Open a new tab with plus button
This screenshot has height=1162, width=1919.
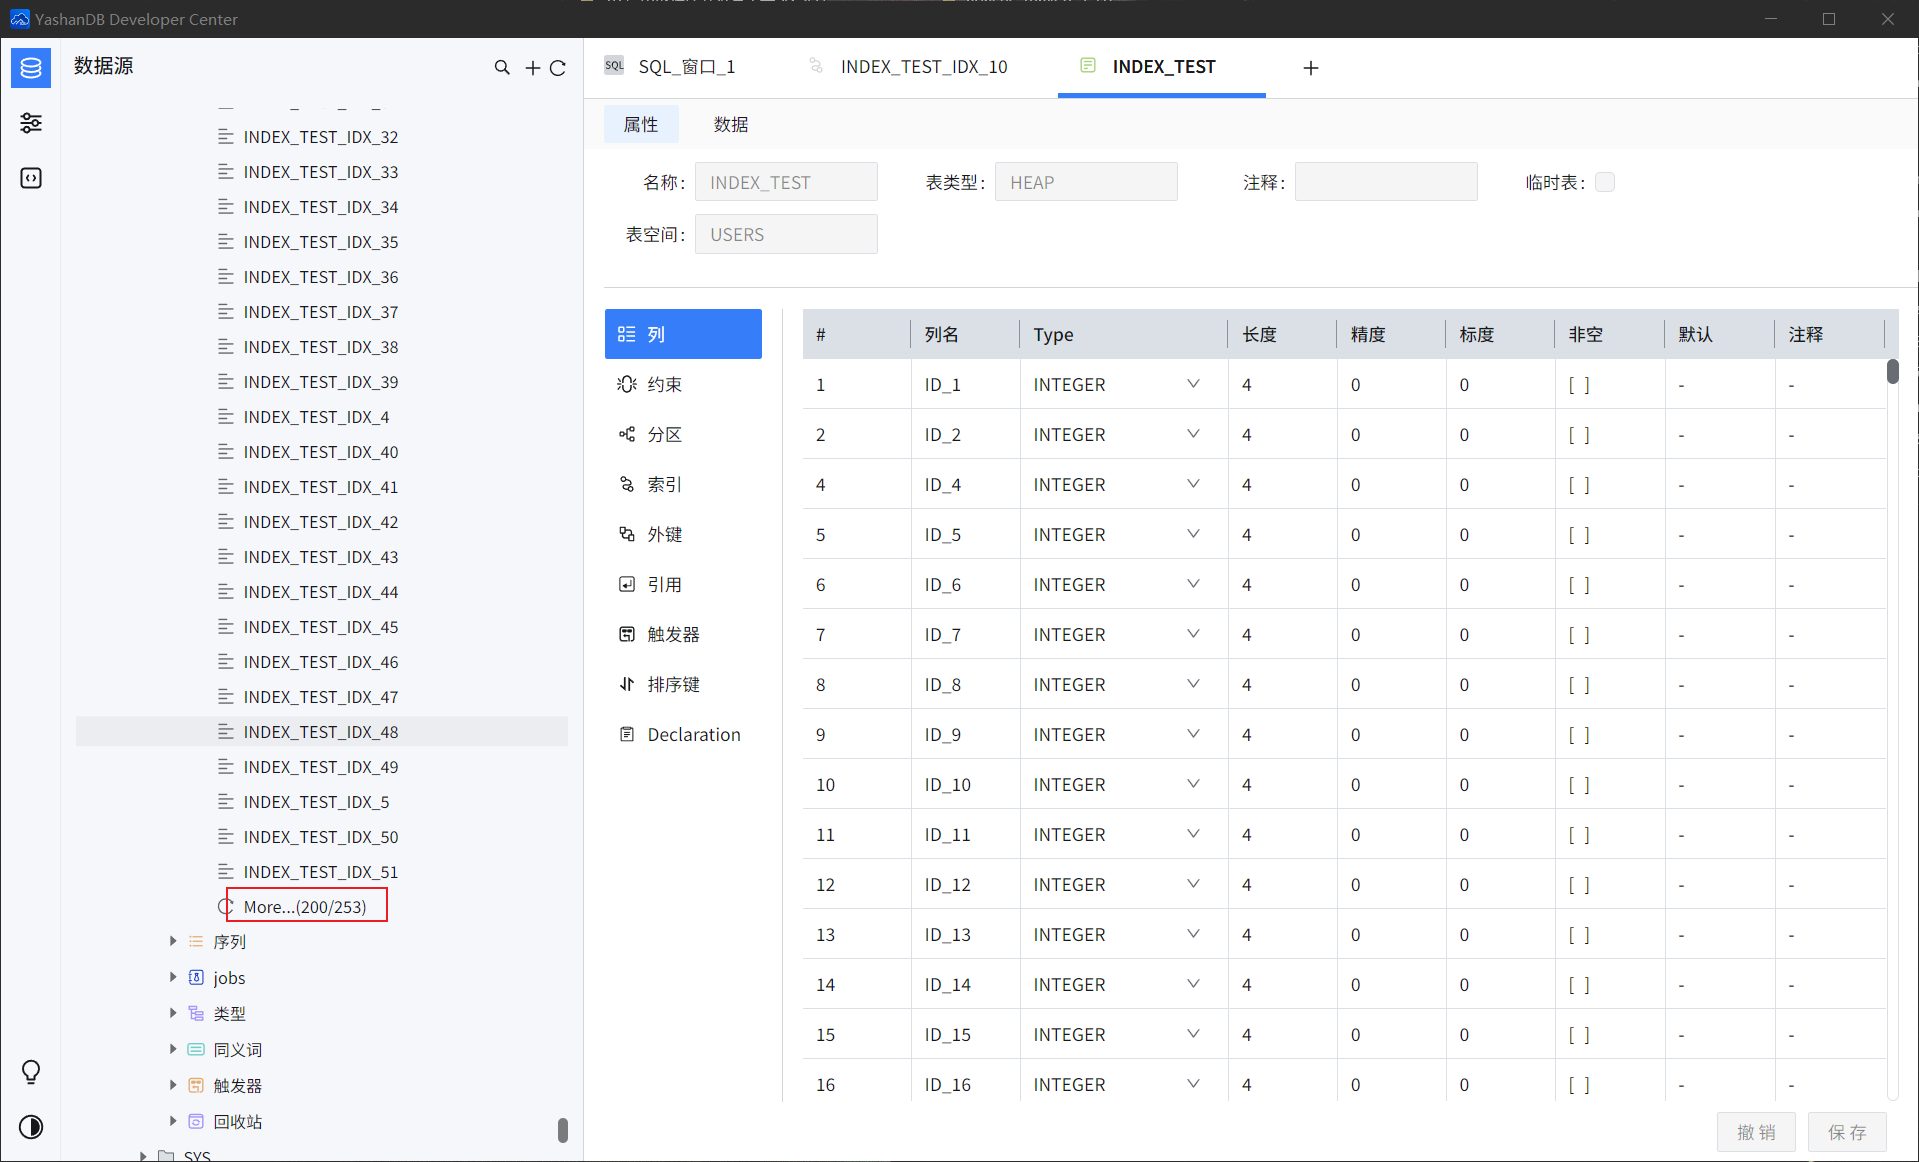point(1311,68)
